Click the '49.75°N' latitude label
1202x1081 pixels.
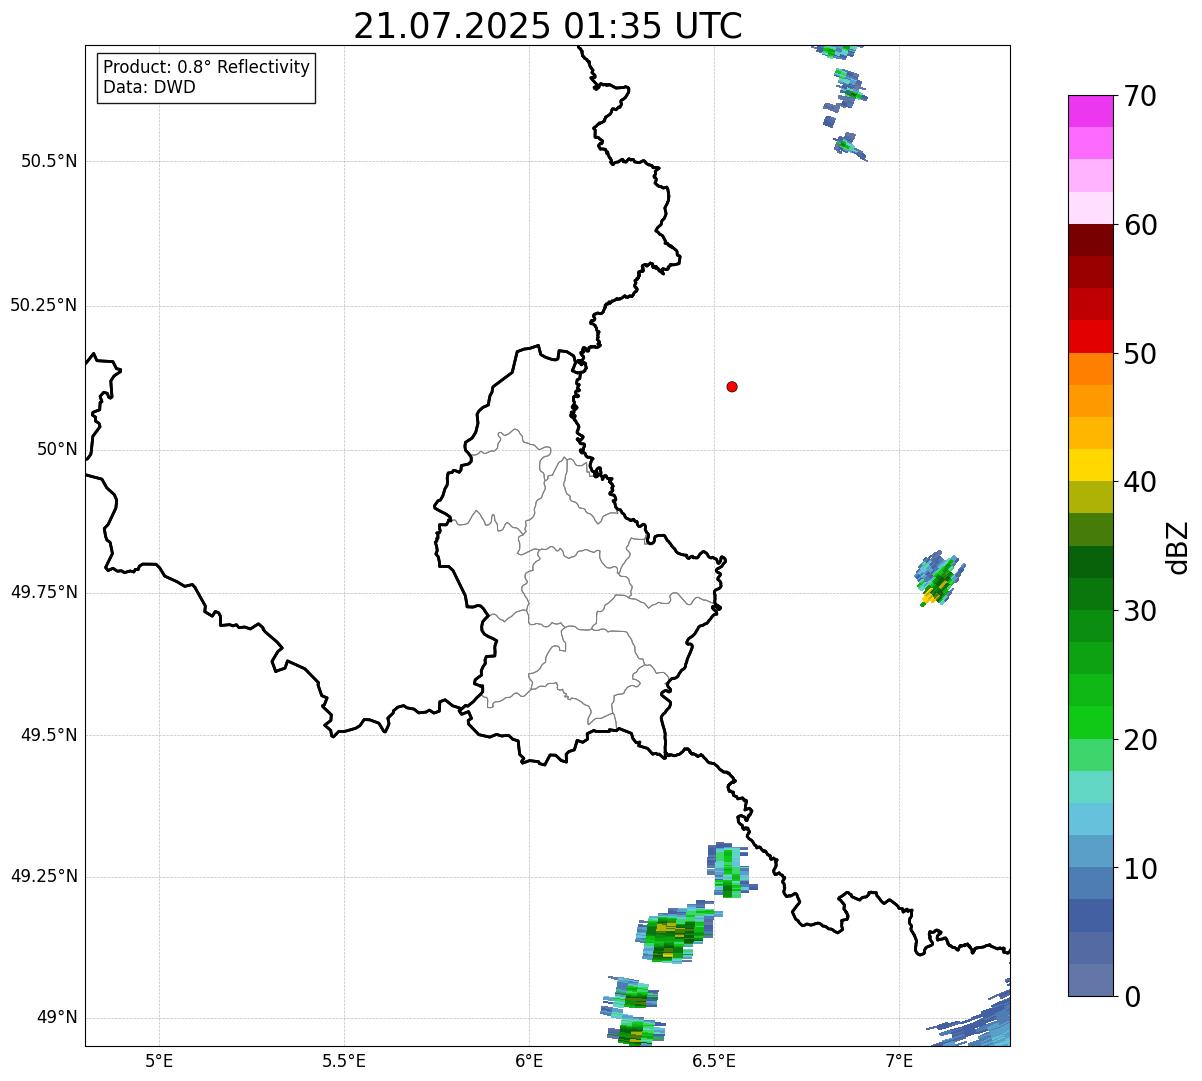click(44, 592)
